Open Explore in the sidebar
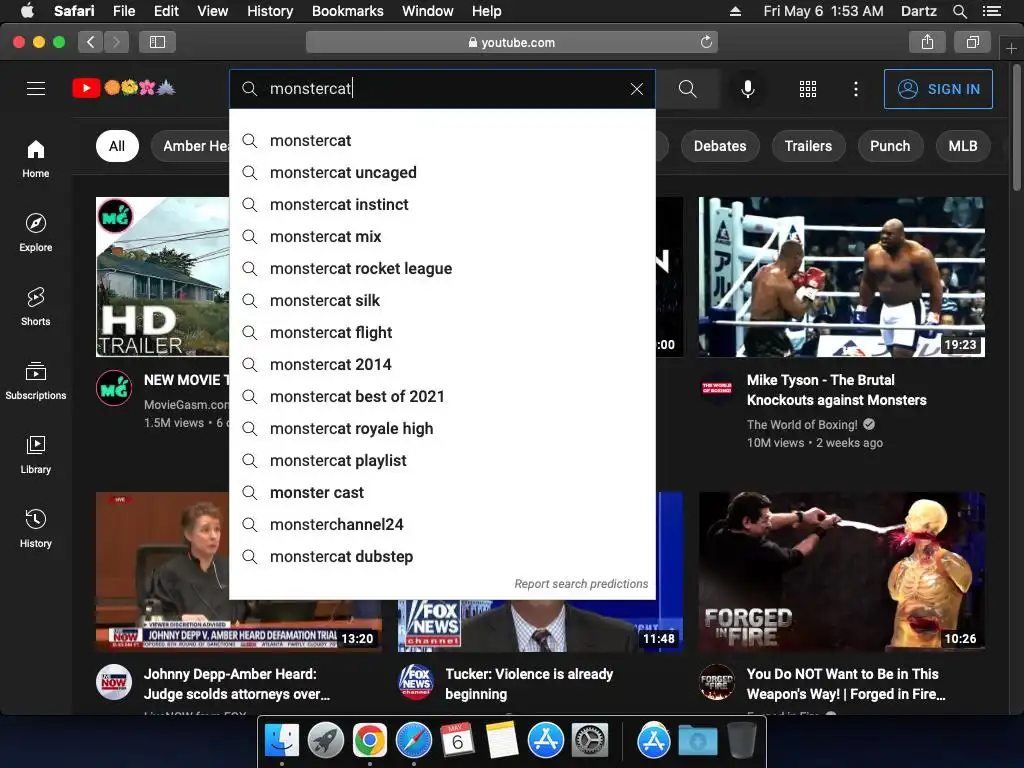1024x768 pixels. click(x=36, y=232)
